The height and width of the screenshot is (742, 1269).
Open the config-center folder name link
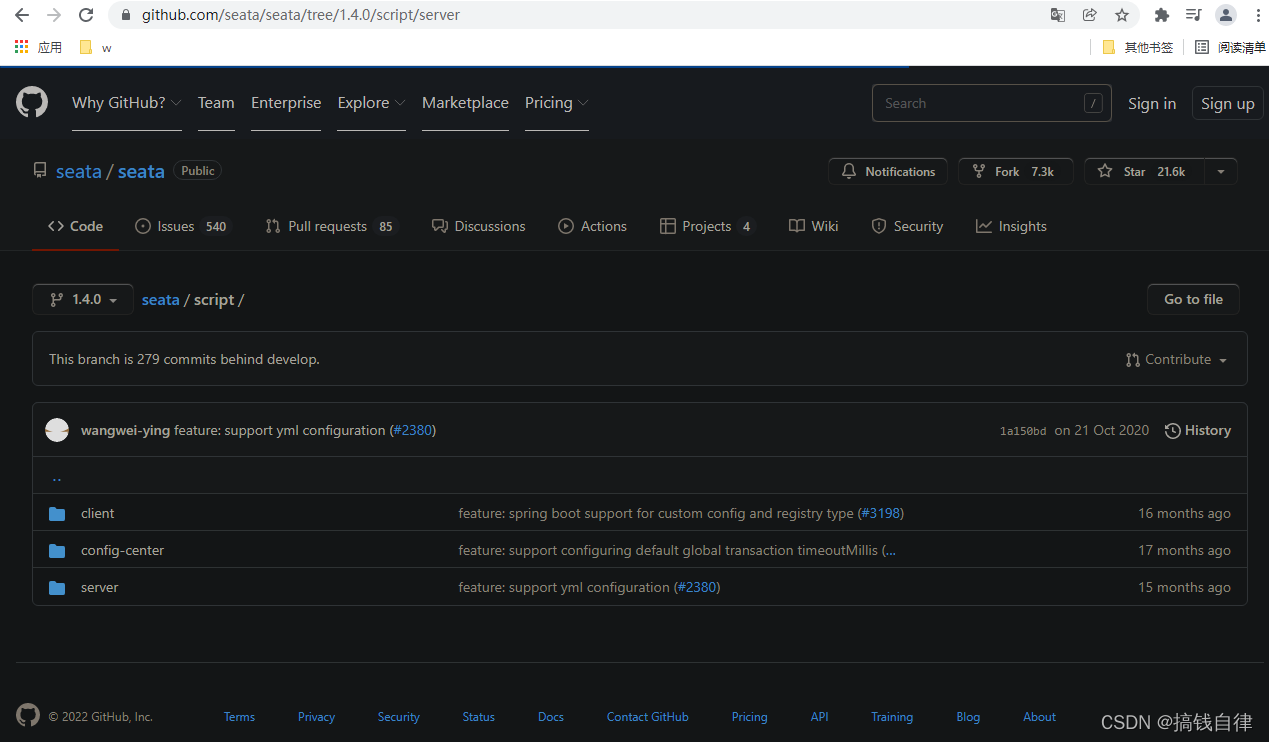[123, 550]
